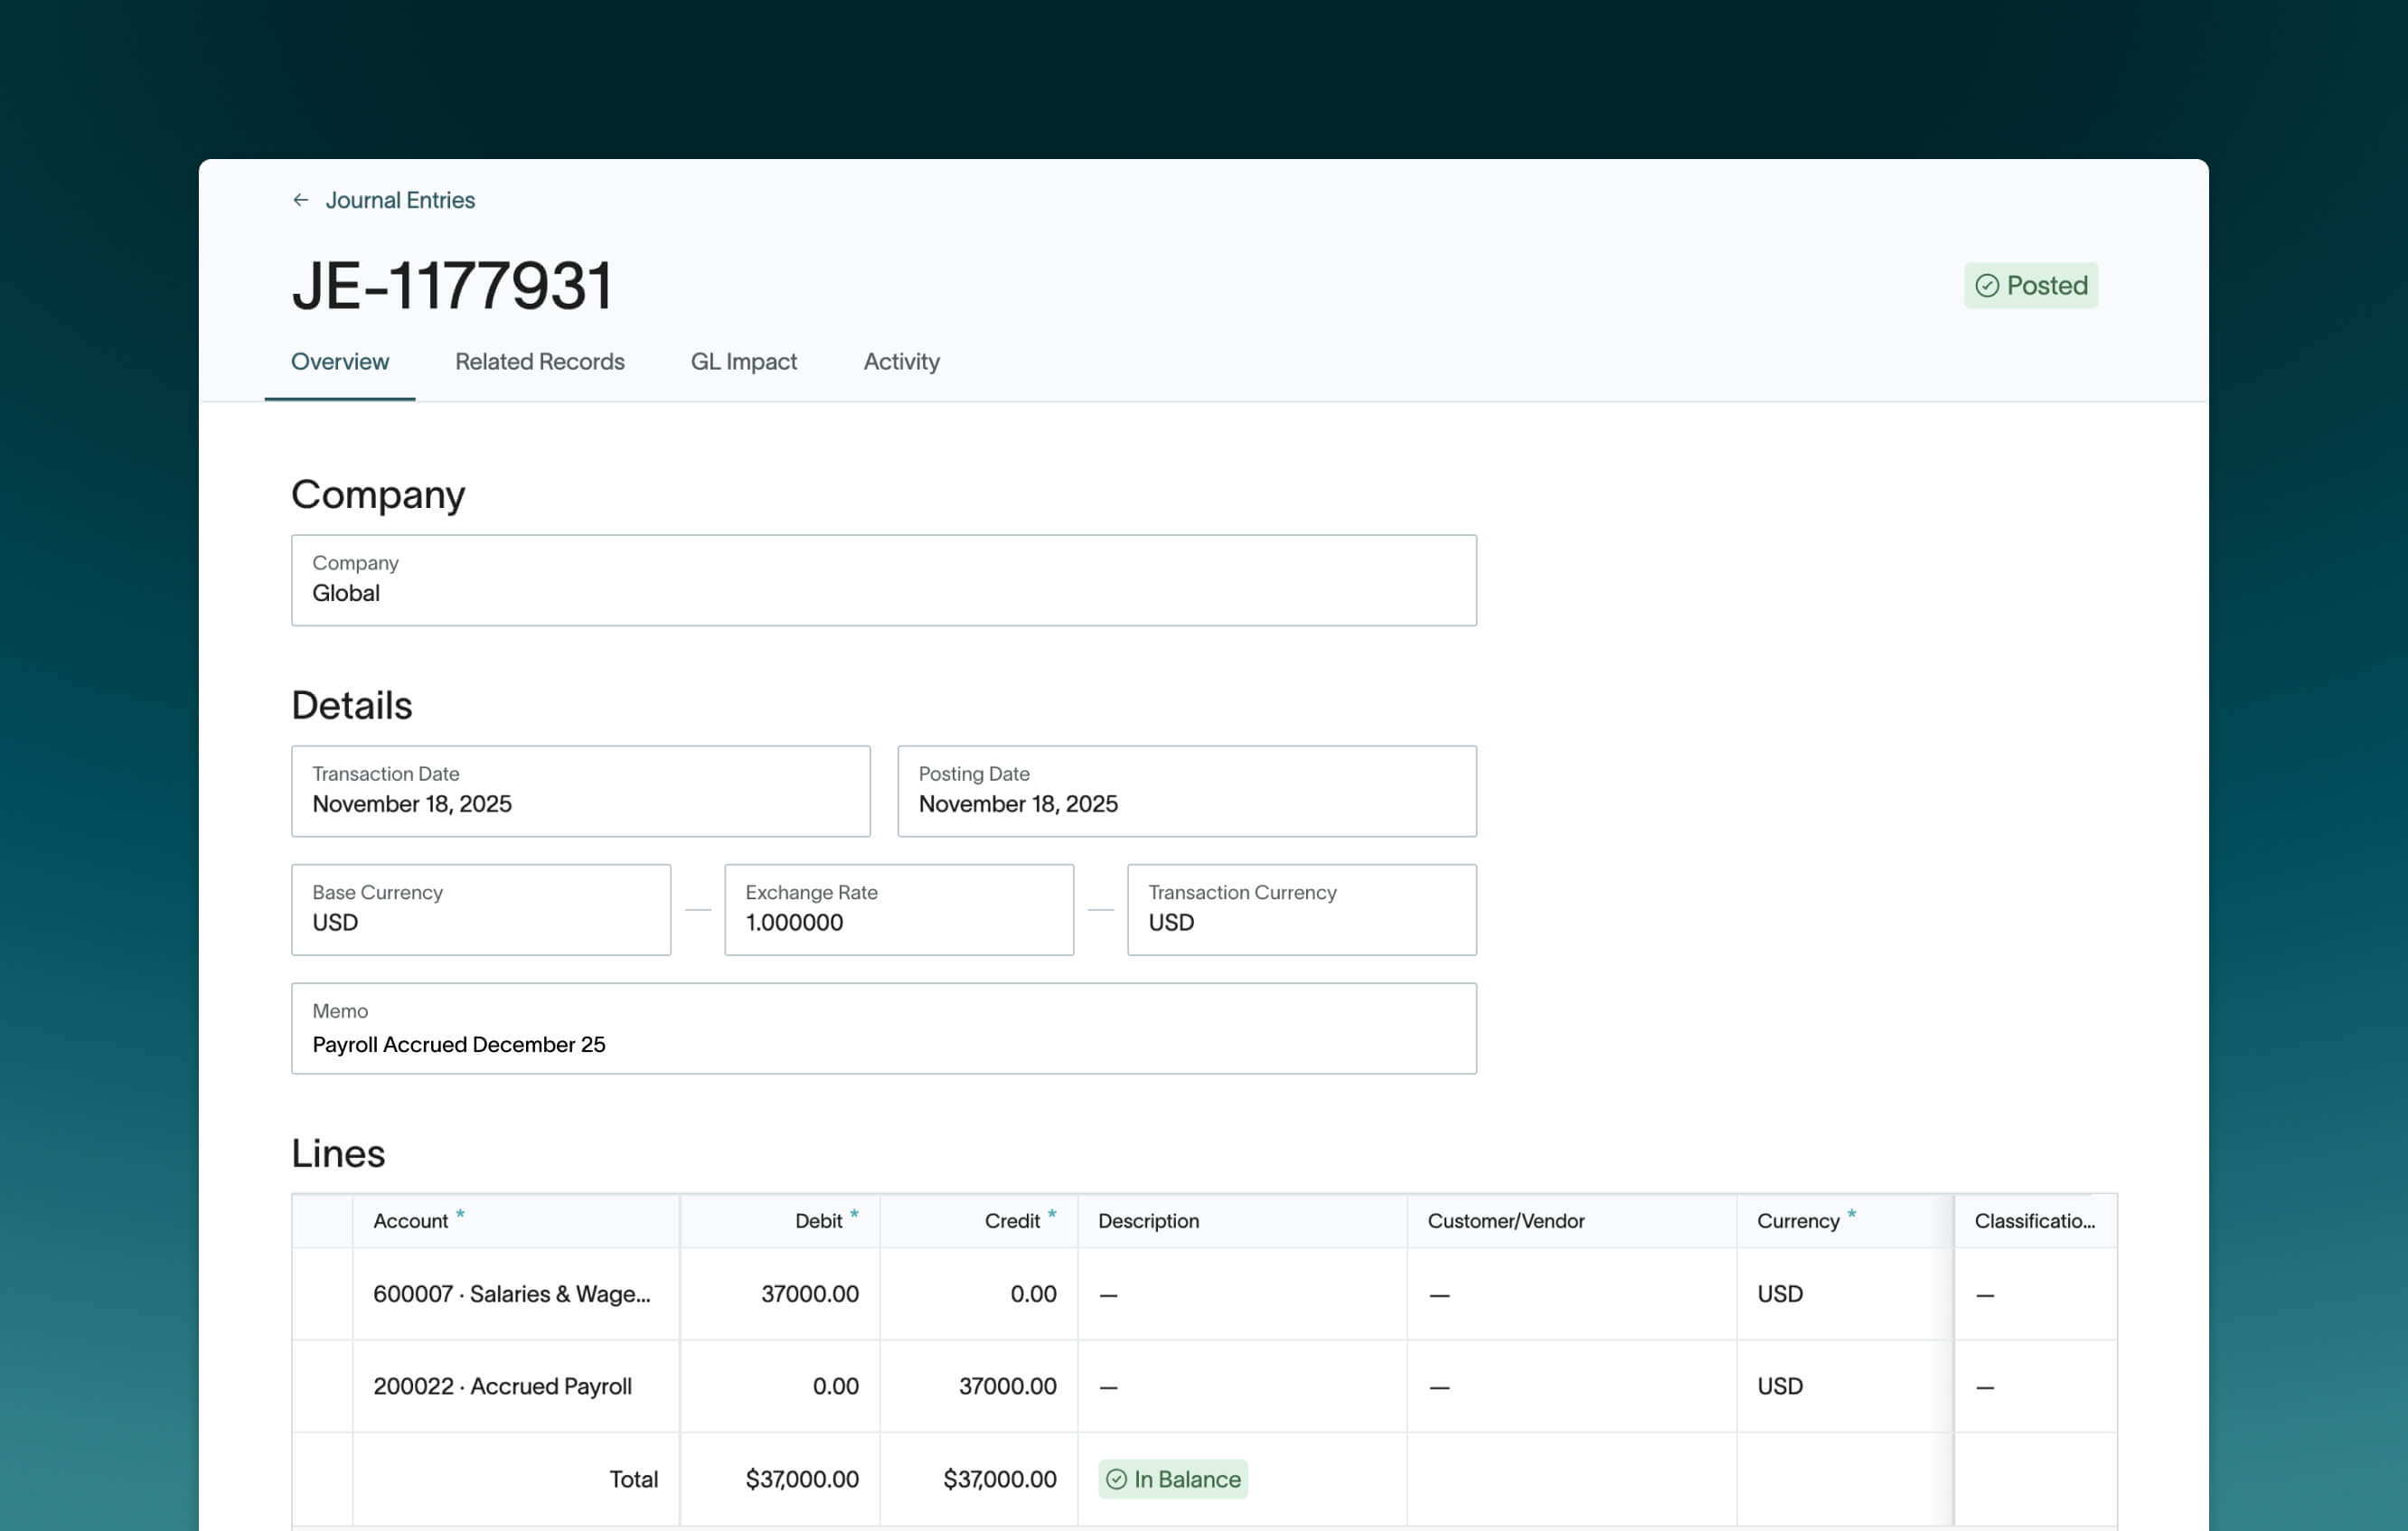Click the Exchange Rate field
This screenshot has height=1531, width=2408.
tap(898, 909)
